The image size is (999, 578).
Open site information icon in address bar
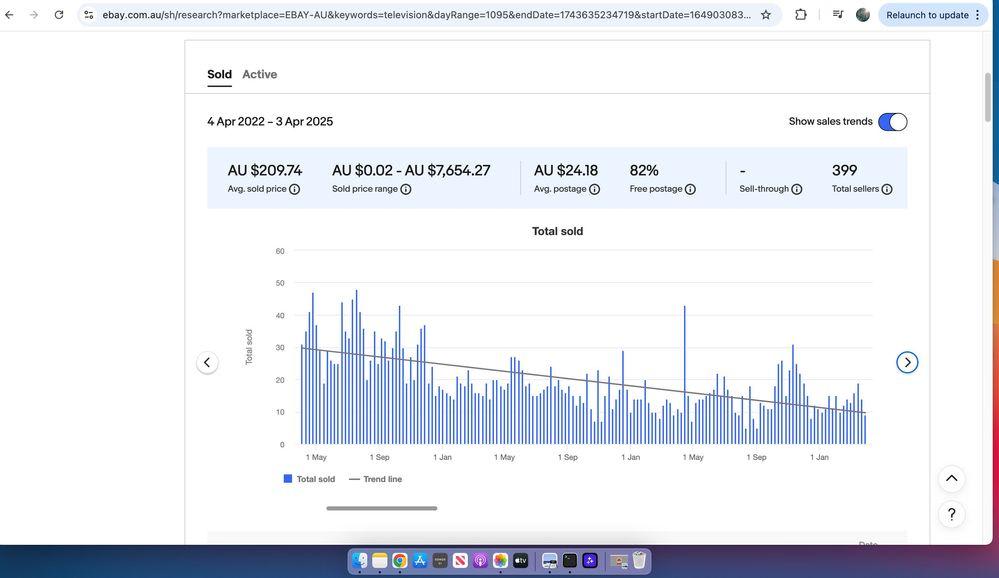pos(89,15)
